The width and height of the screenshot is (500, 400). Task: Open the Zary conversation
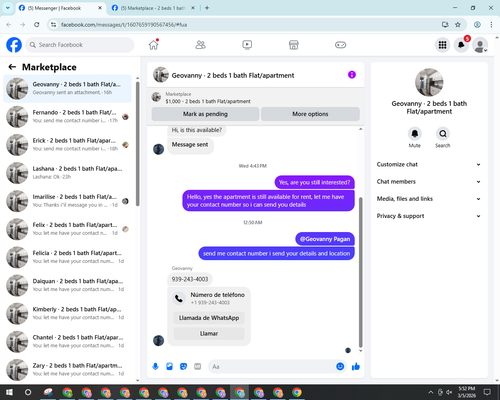tap(67, 370)
